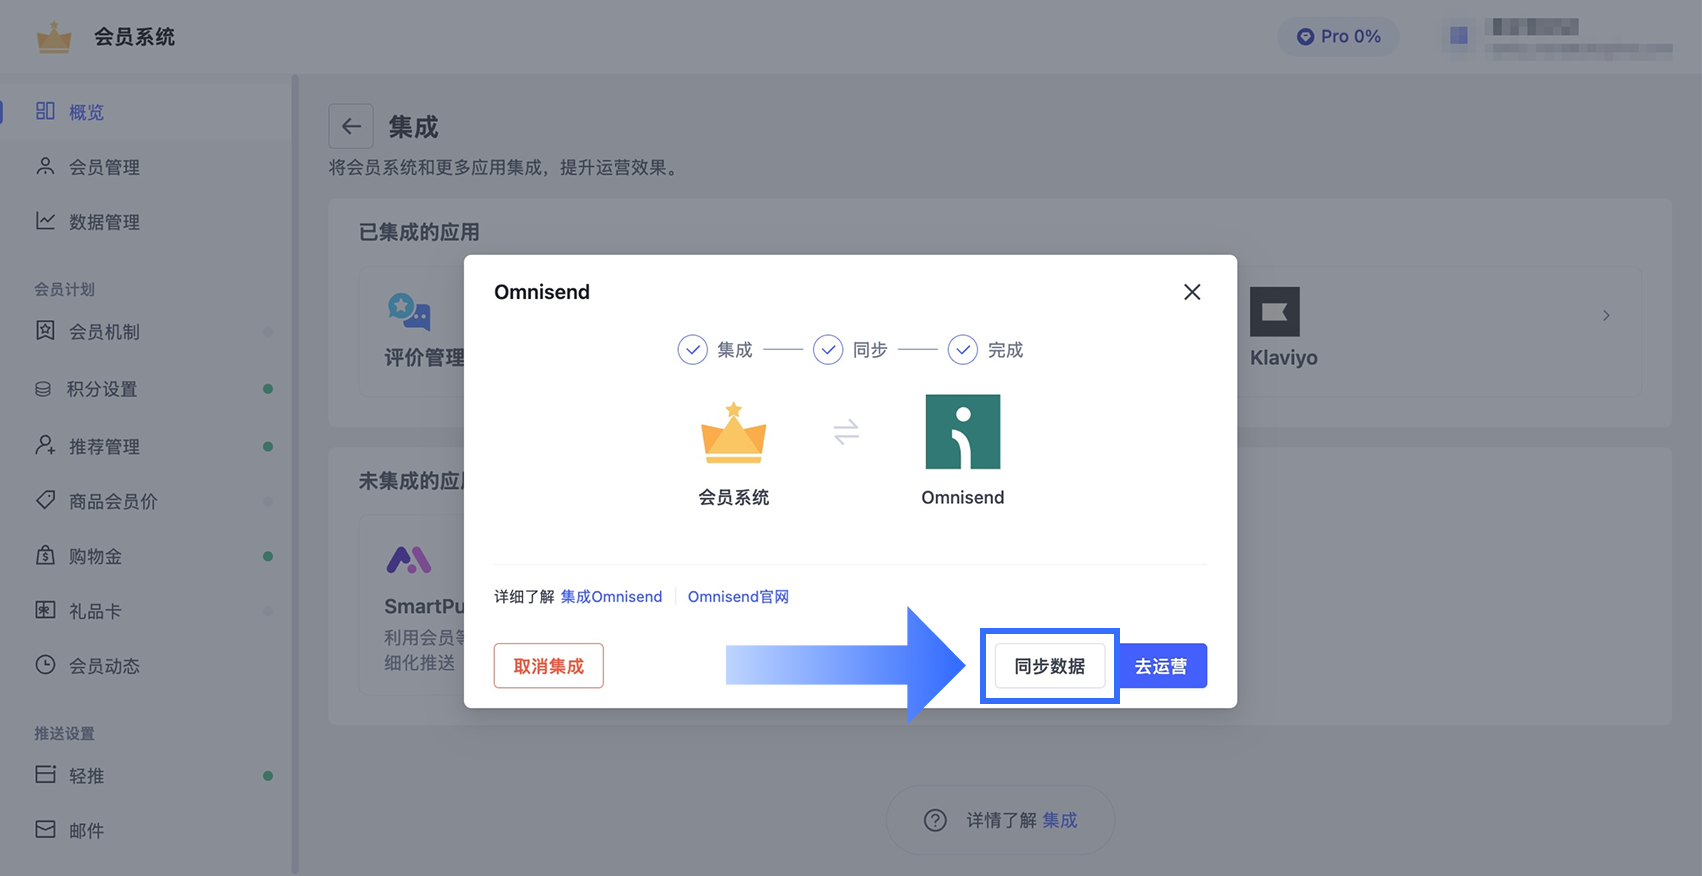Click the 会员动态 clock icon
Screen dimensions: 1702x876
pyautogui.click(x=45, y=665)
